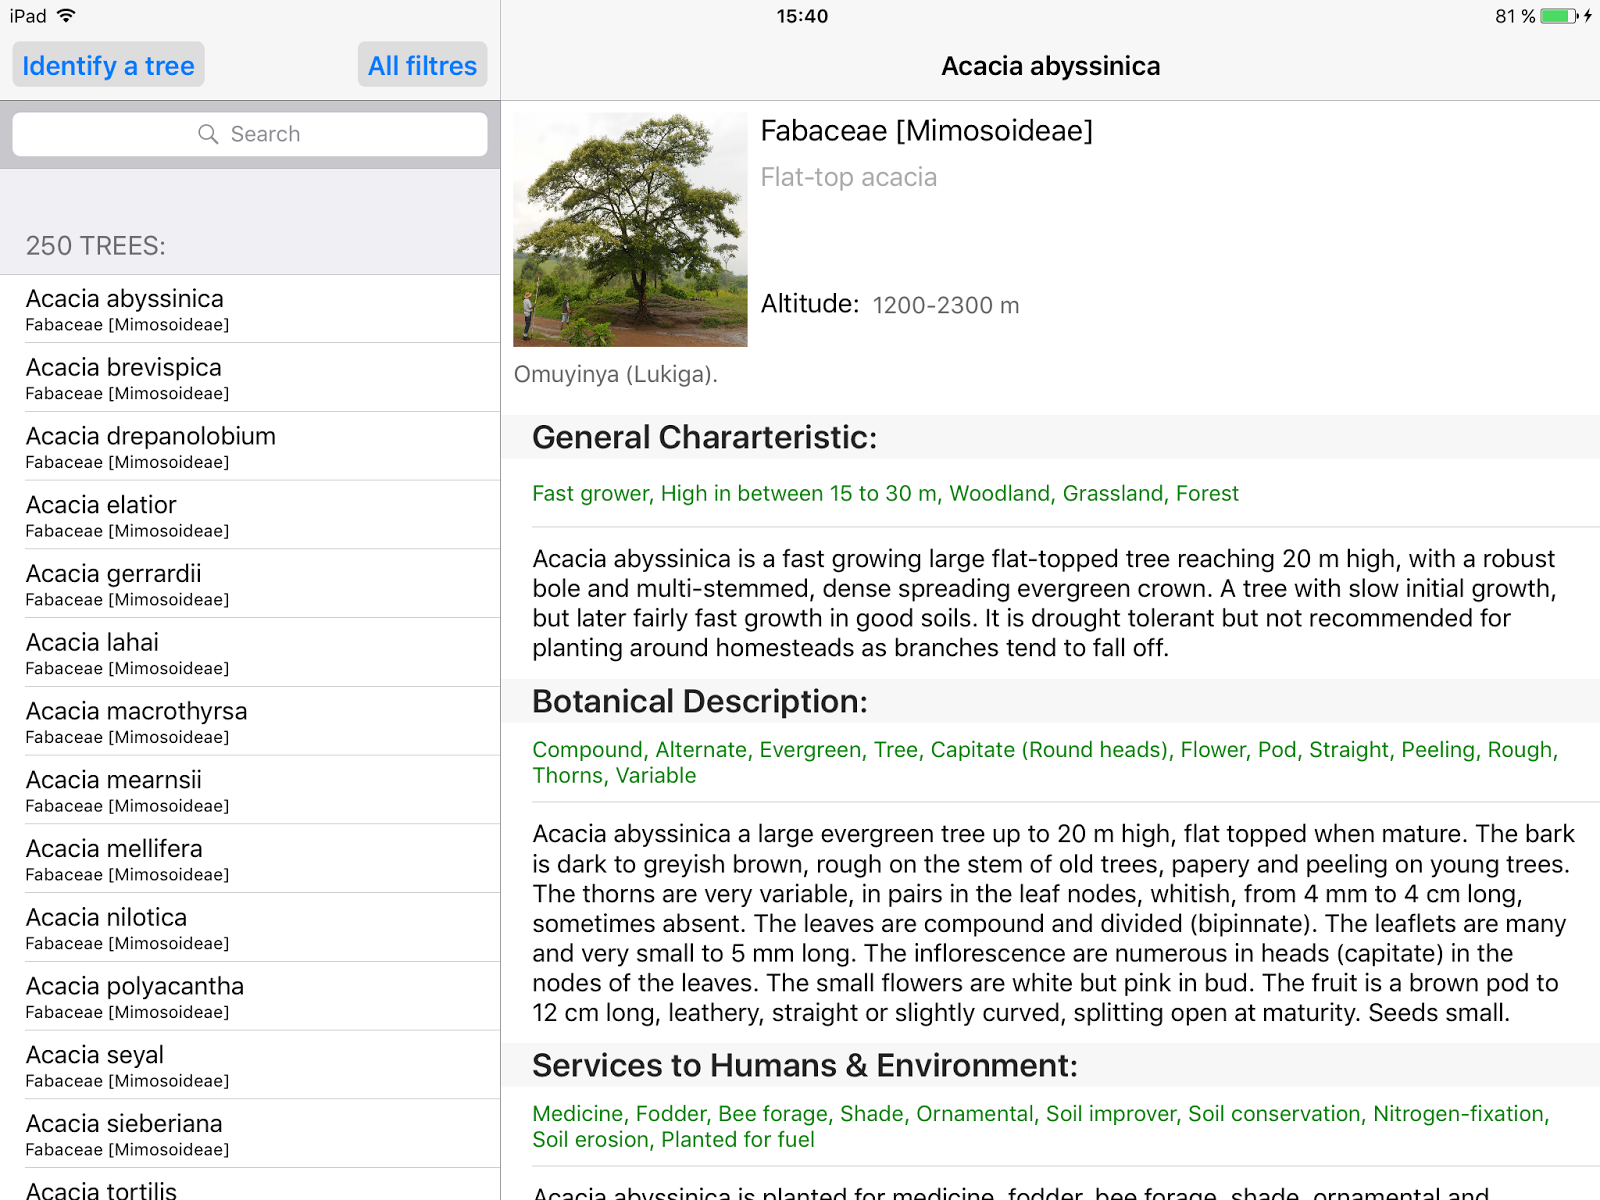Select Acacia lahai in the list
Viewport: 1600px width, 1200px height.
[250, 653]
